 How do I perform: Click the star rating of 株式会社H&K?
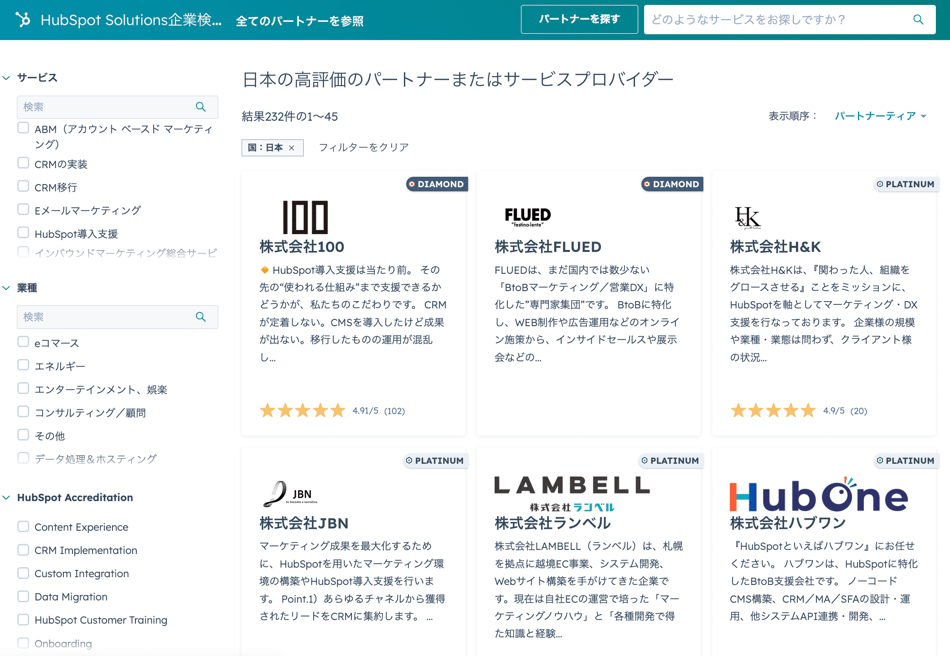(x=773, y=411)
